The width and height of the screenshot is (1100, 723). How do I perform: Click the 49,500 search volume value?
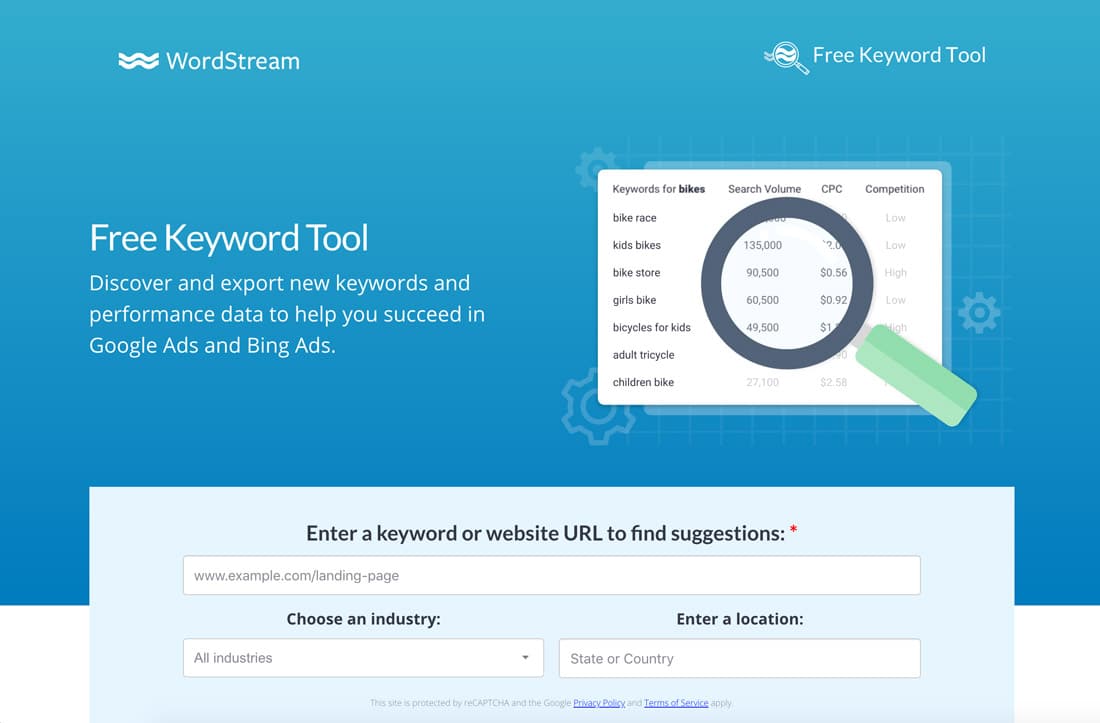coord(763,327)
